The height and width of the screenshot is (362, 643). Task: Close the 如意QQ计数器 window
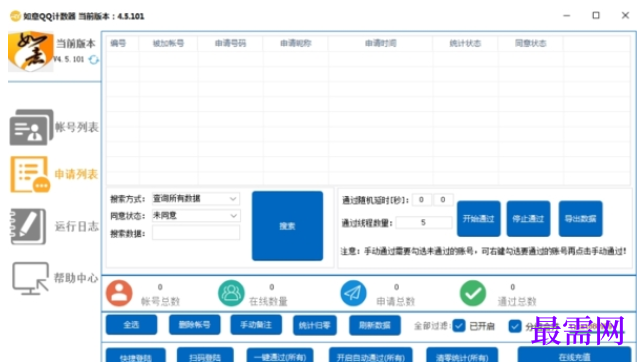click(625, 16)
